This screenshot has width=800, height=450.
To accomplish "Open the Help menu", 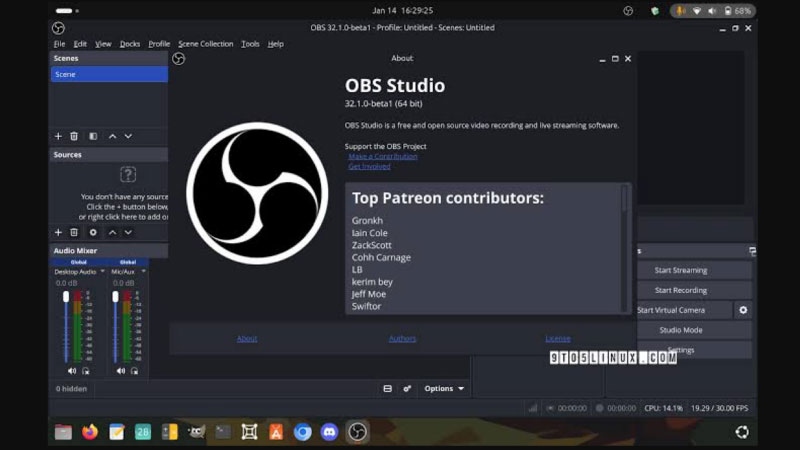I will pyautogui.click(x=276, y=44).
